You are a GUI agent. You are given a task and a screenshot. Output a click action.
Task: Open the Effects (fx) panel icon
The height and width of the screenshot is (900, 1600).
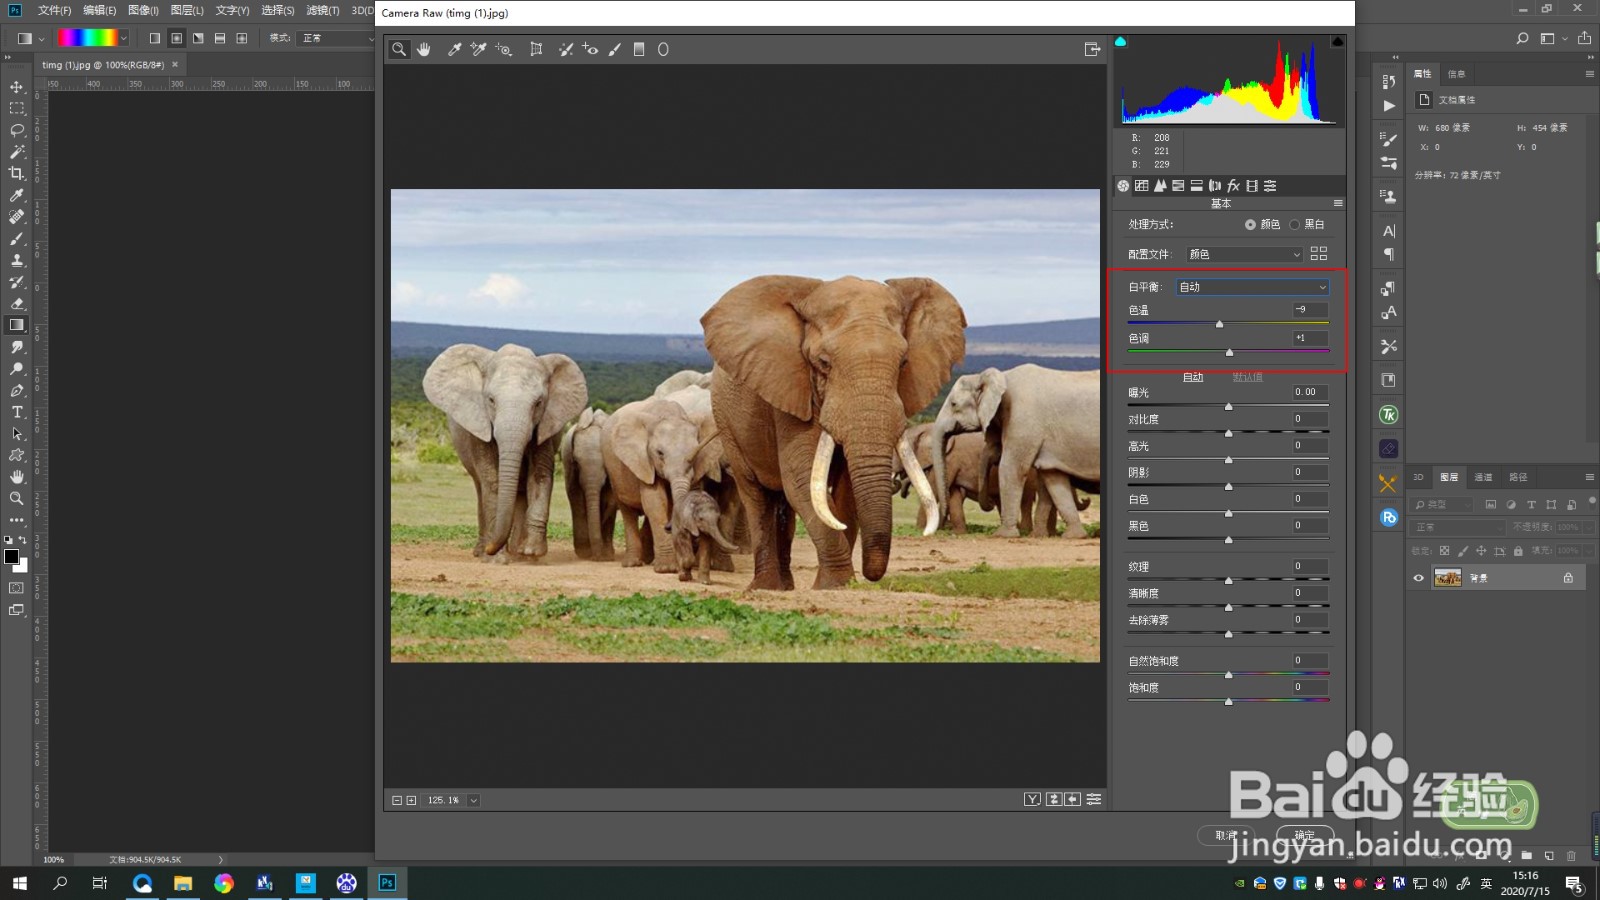tap(1233, 186)
